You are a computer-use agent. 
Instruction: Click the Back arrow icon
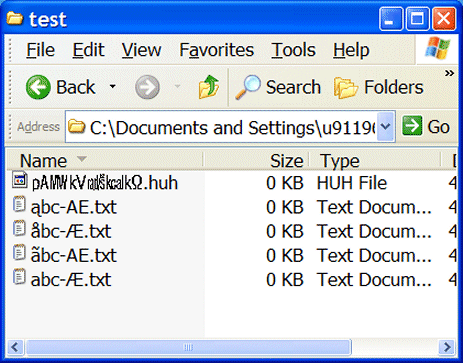pyautogui.click(x=38, y=87)
